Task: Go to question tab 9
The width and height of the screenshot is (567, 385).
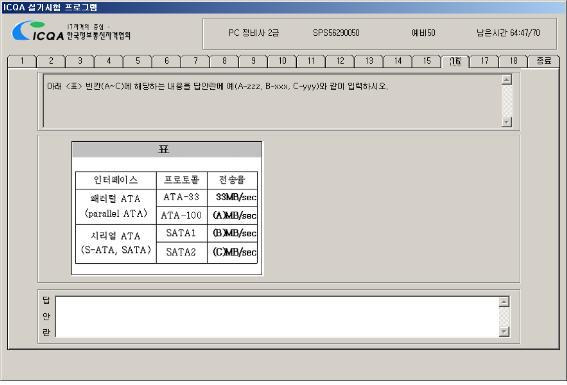Action: (253, 61)
